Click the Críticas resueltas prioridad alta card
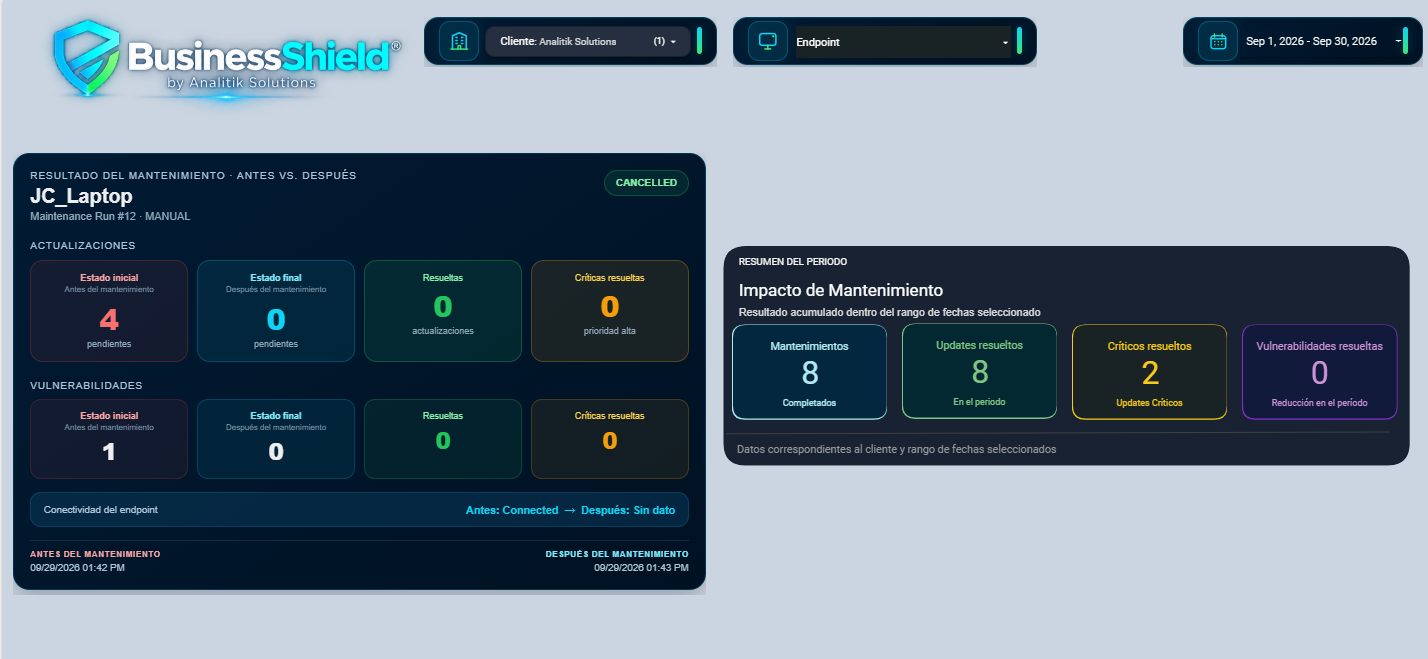Screen dimensions: 1428x659 point(610,311)
